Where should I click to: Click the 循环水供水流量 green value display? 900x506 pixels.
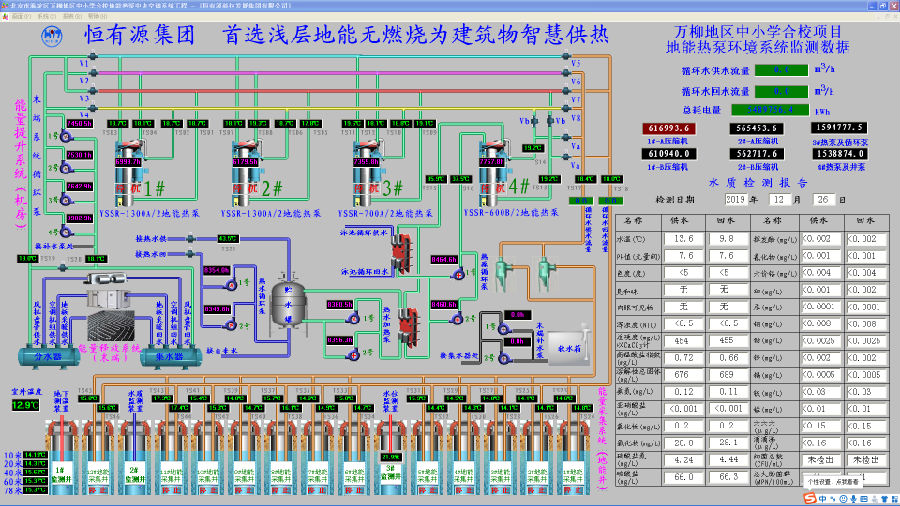[x=783, y=70]
